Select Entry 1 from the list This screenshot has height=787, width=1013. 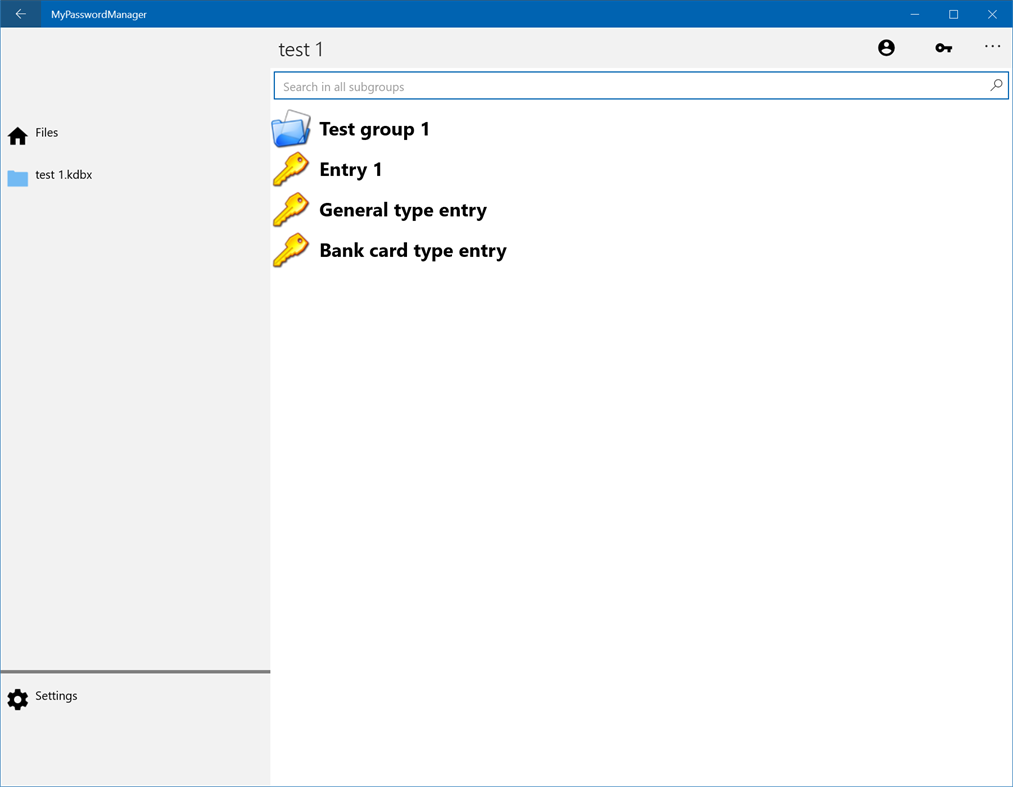350,170
